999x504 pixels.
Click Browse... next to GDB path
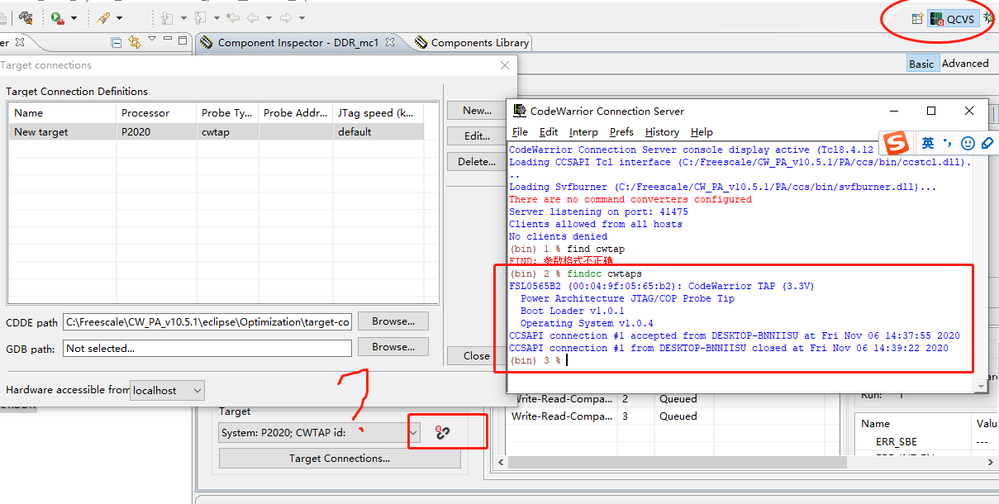point(393,347)
